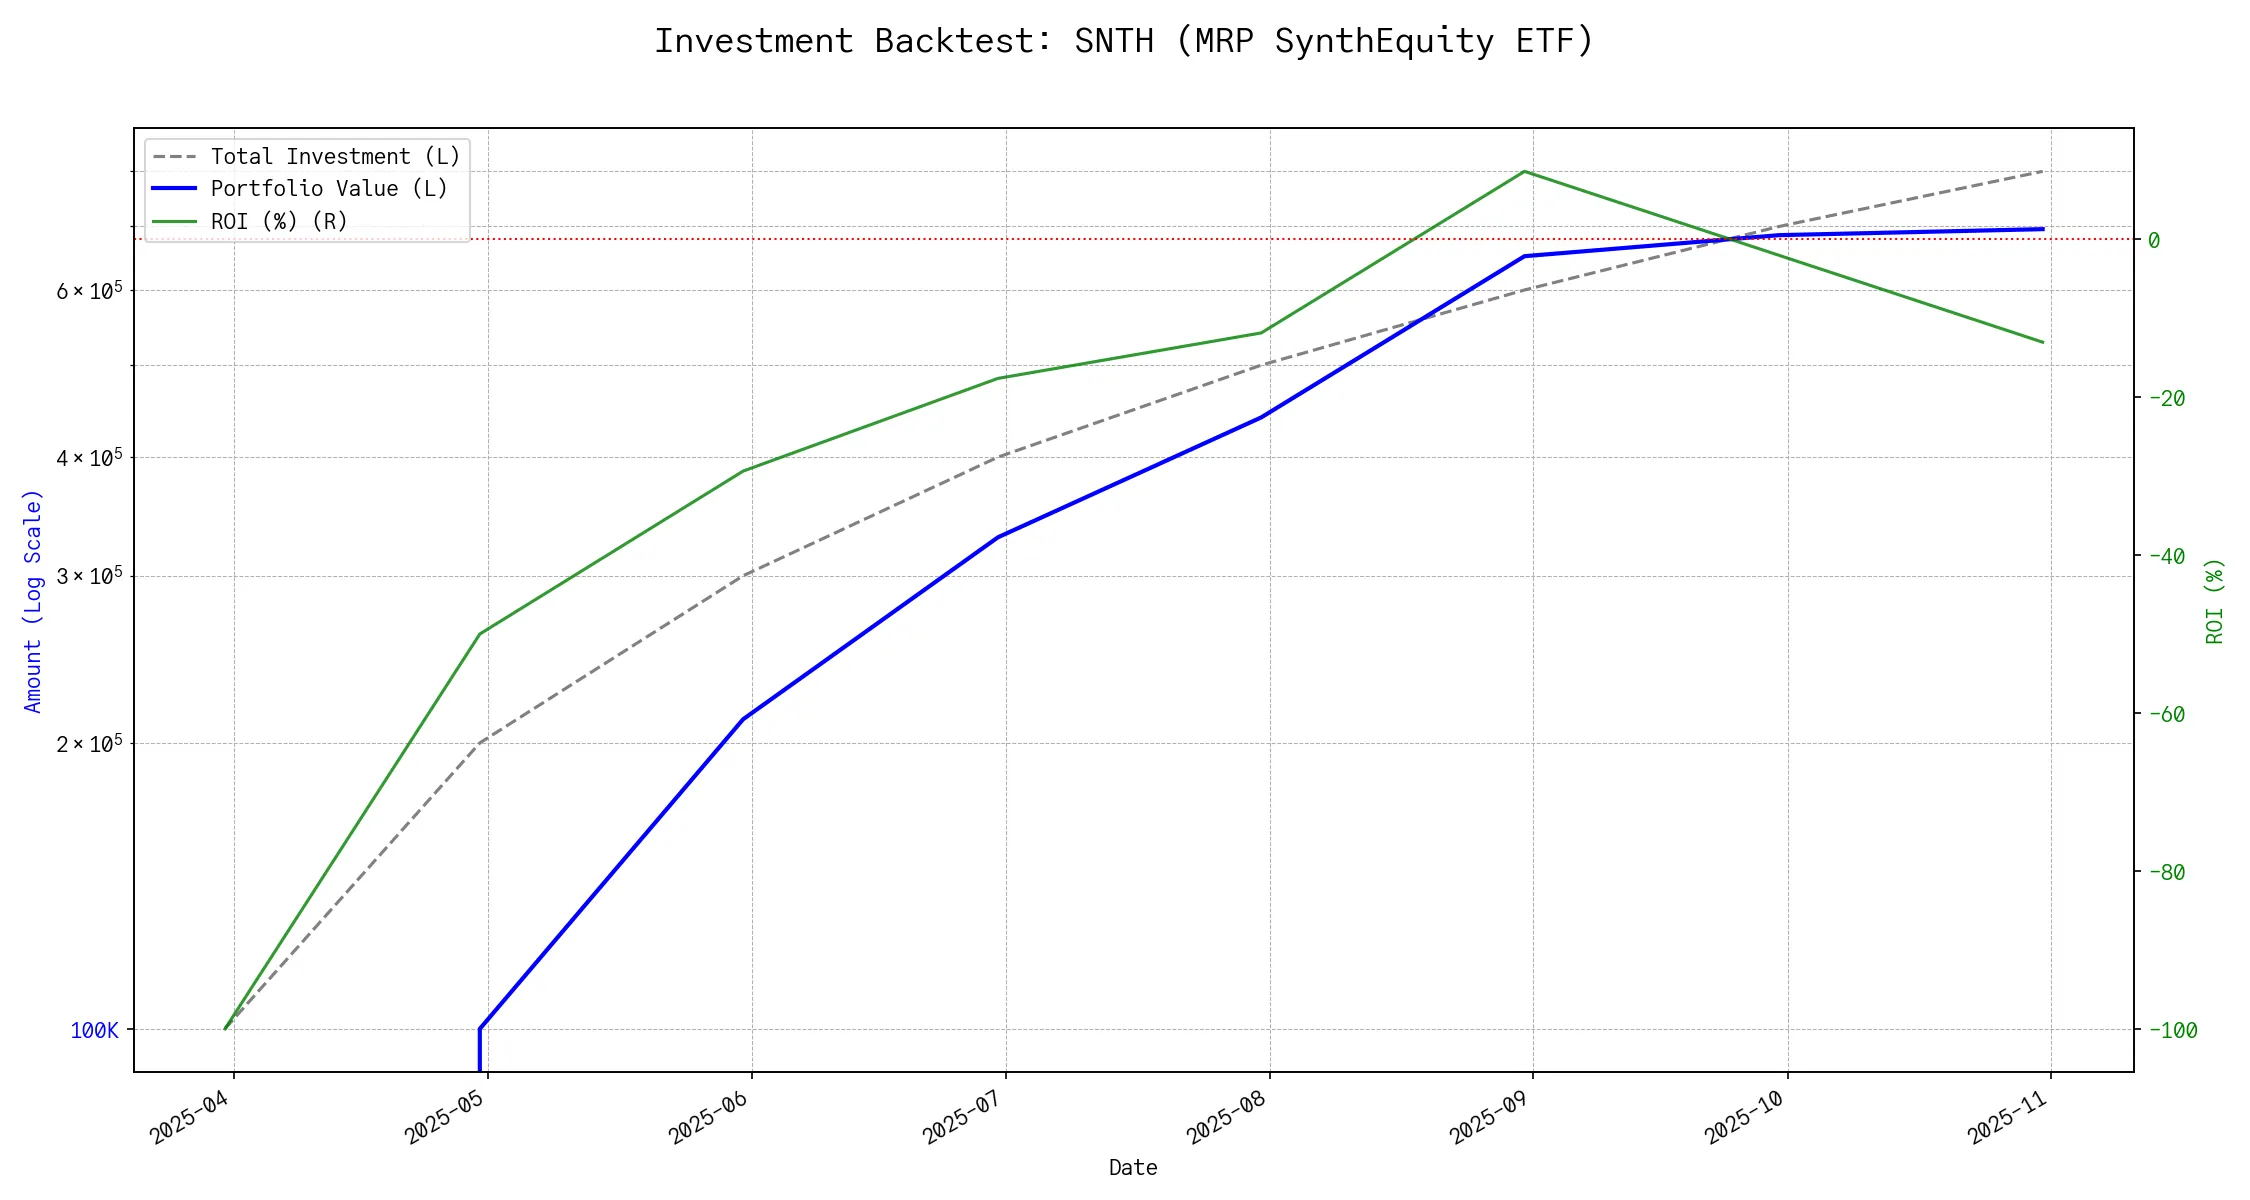Screen dimensions: 2250x1200
Task: Click the 2025-09 date tick label
Action: (x=1490, y=1117)
